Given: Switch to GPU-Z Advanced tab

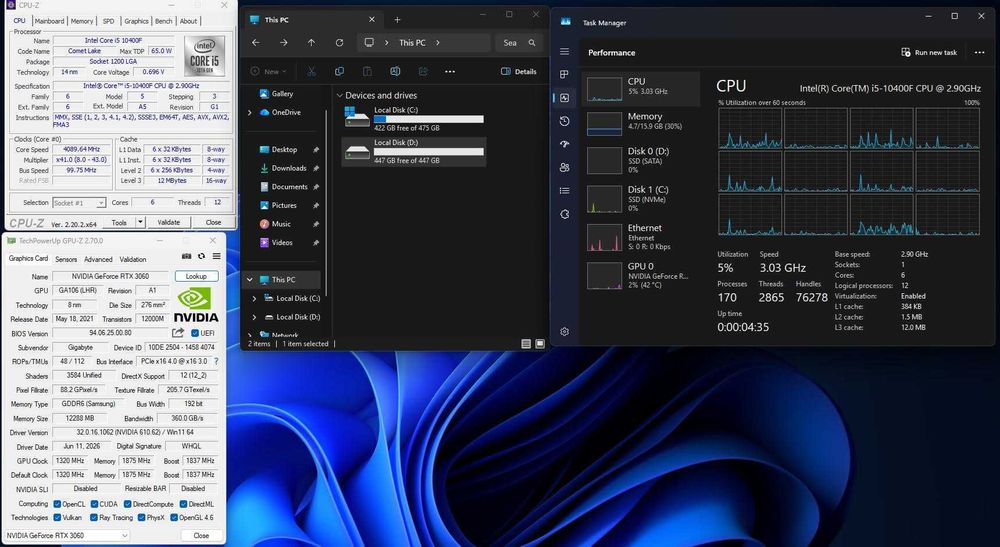Looking at the screenshot, I should click(x=98, y=259).
